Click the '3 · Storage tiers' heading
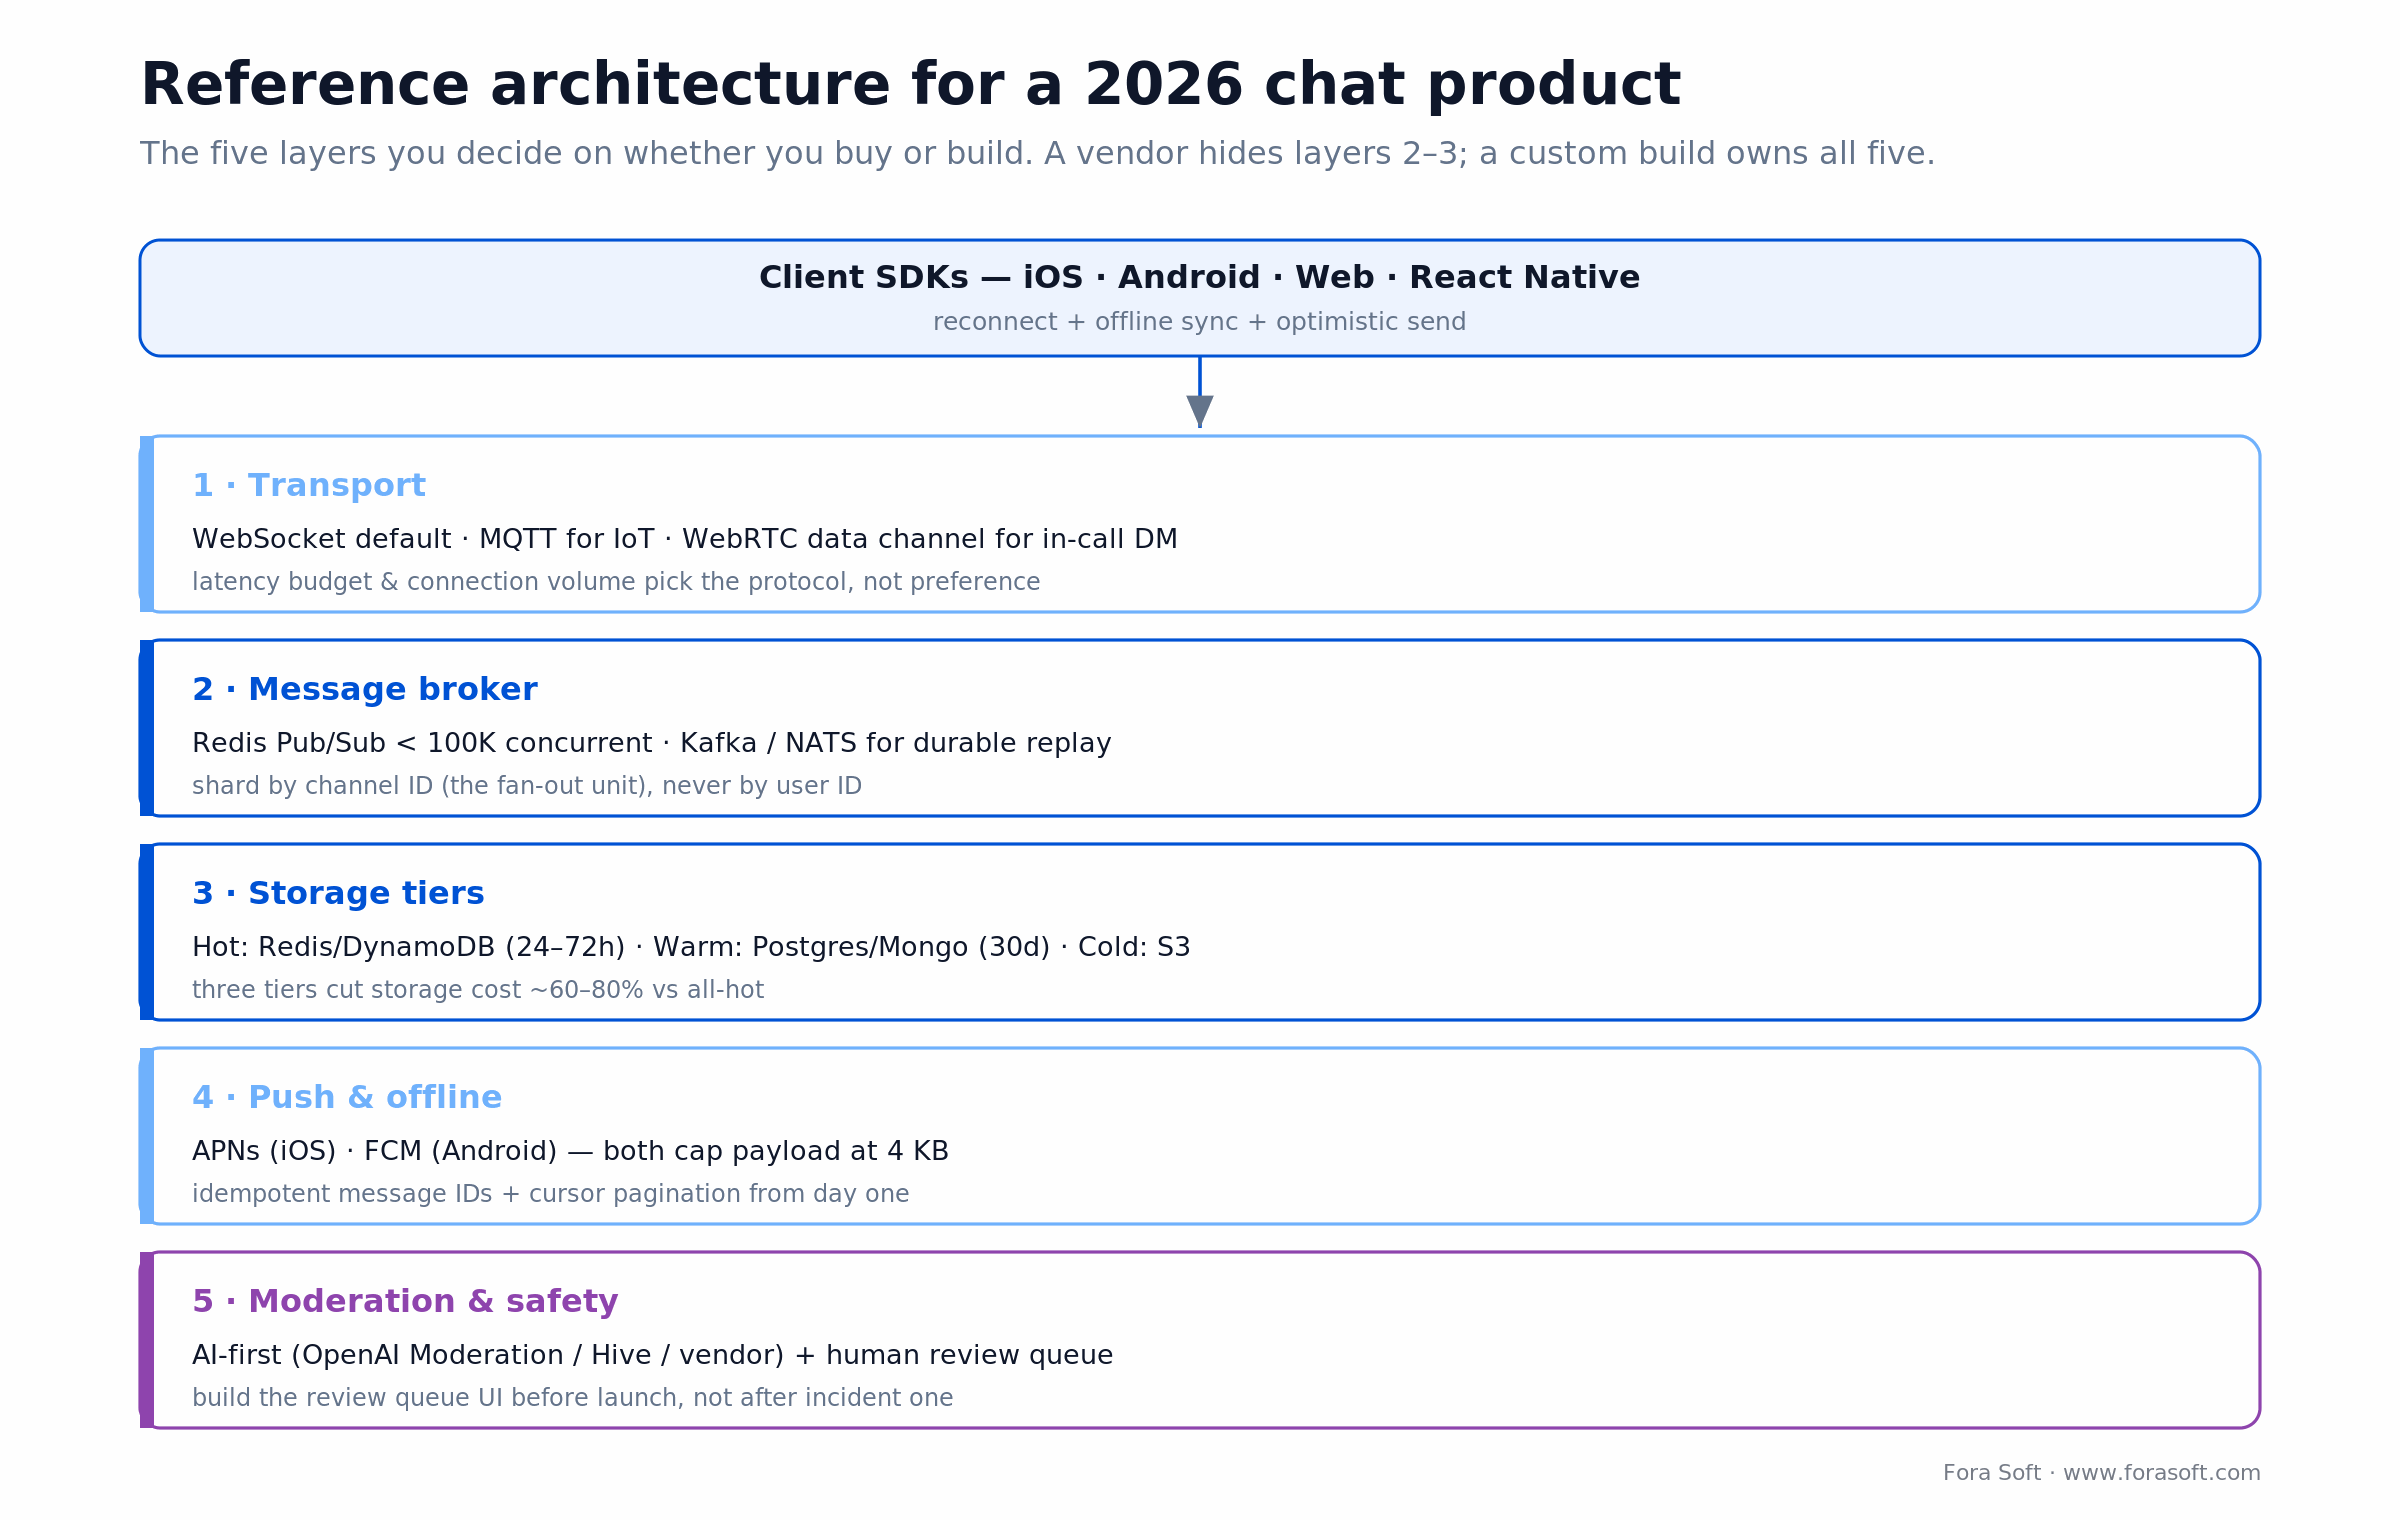Image resolution: width=2400 pixels, height=1520 pixels. (338, 894)
